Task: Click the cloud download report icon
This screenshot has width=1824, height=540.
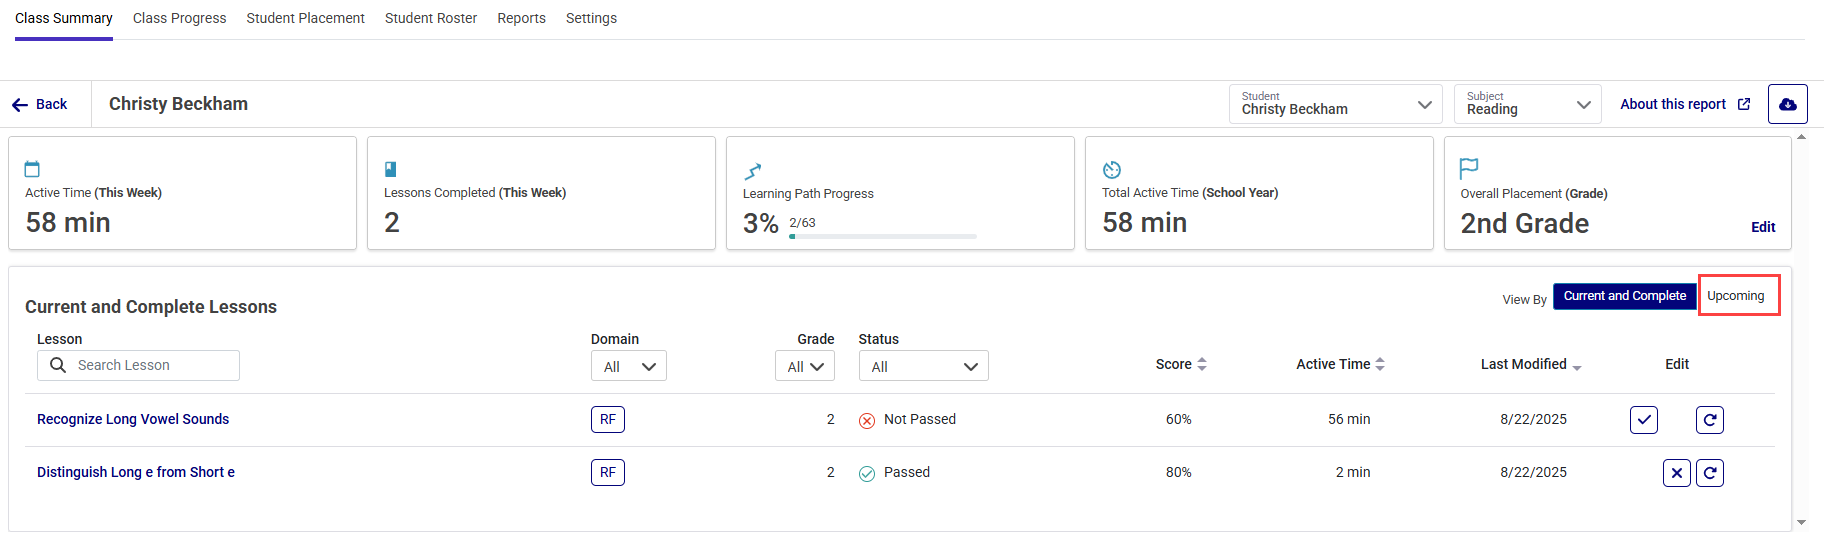Action: (x=1787, y=104)
